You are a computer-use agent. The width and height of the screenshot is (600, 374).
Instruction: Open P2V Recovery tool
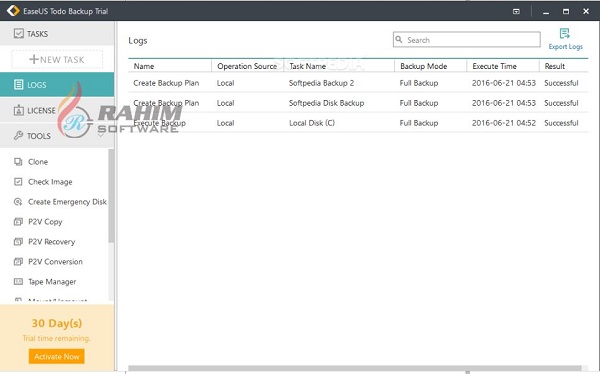[x=52, y=242]
